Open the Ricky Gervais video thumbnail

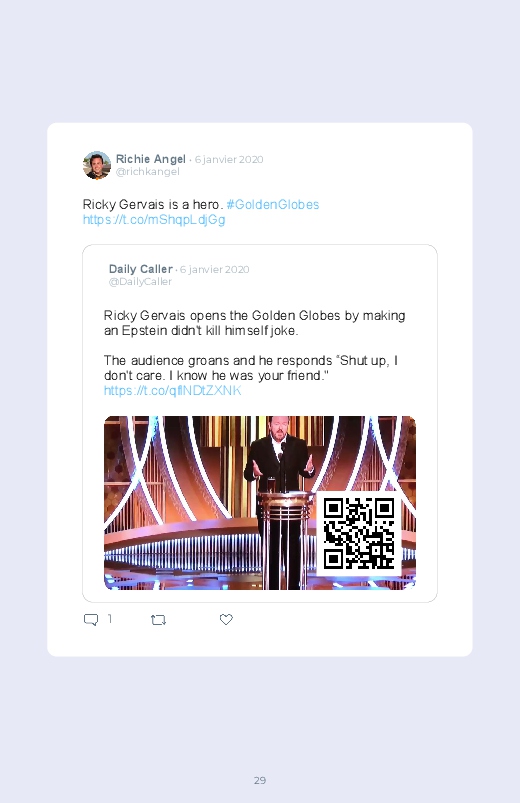pyautogui.click(x=260, y=502)
